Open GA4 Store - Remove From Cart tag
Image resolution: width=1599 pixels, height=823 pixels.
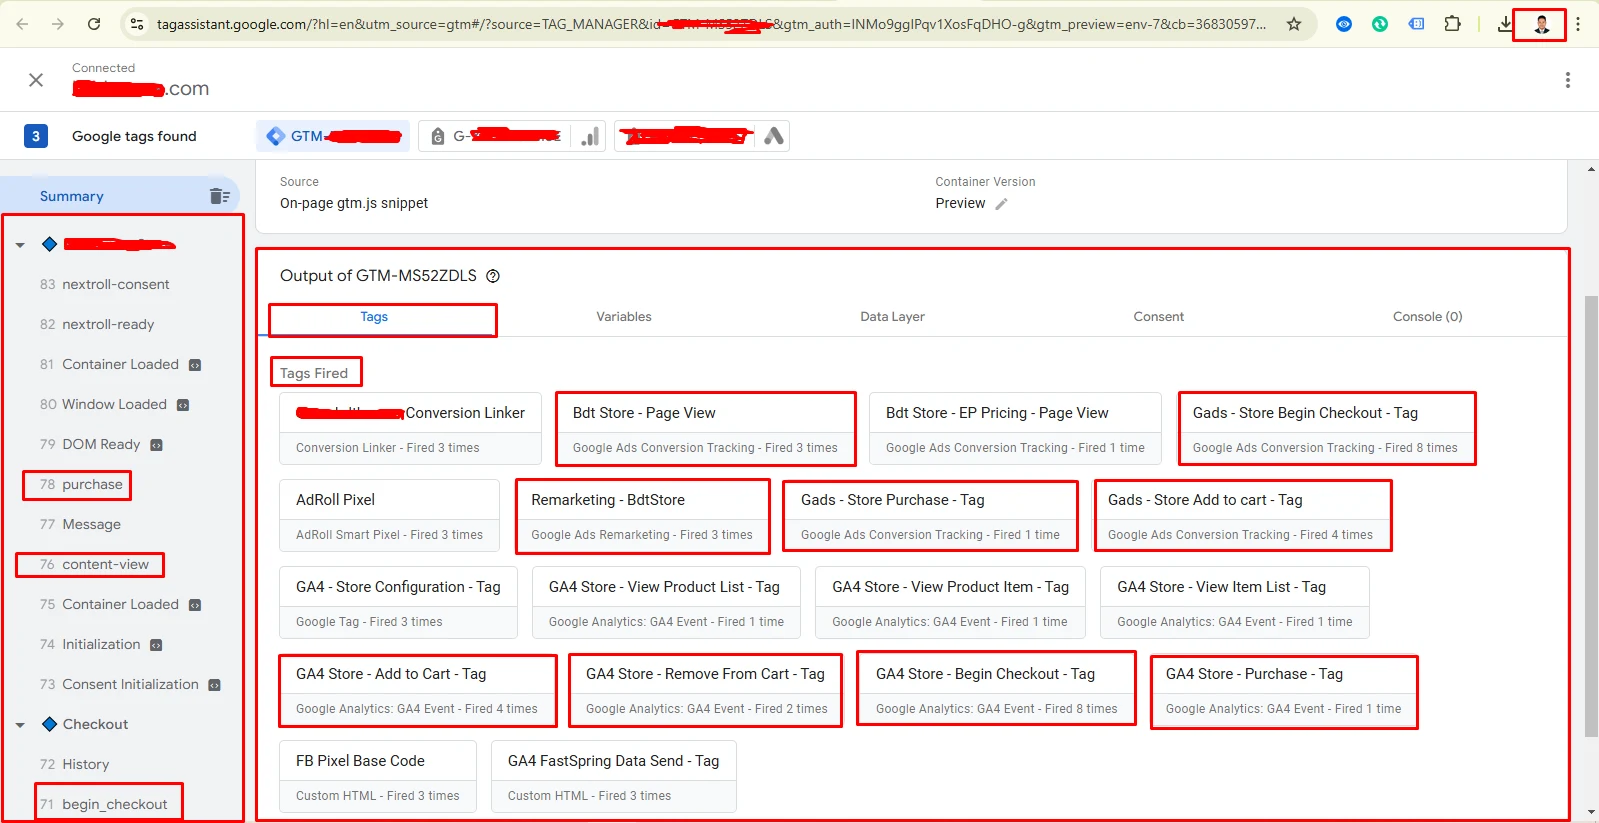pyautogui.click(x=706, y=690)
